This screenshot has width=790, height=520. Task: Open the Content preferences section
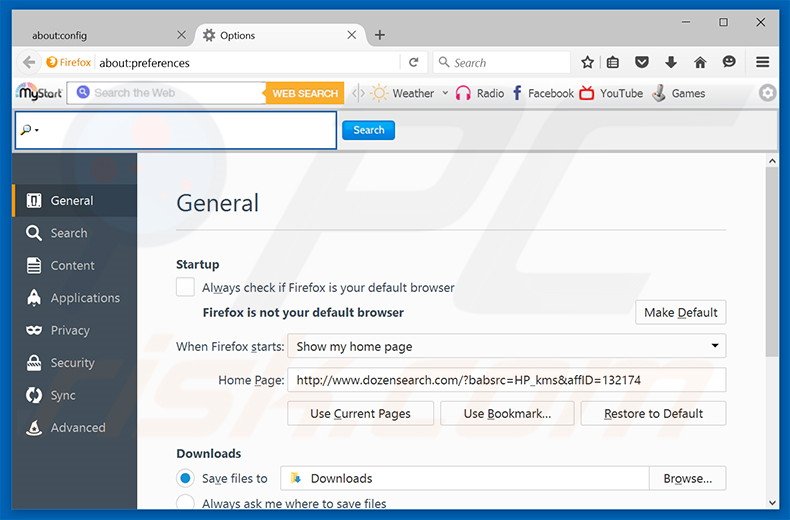(75, 266)
